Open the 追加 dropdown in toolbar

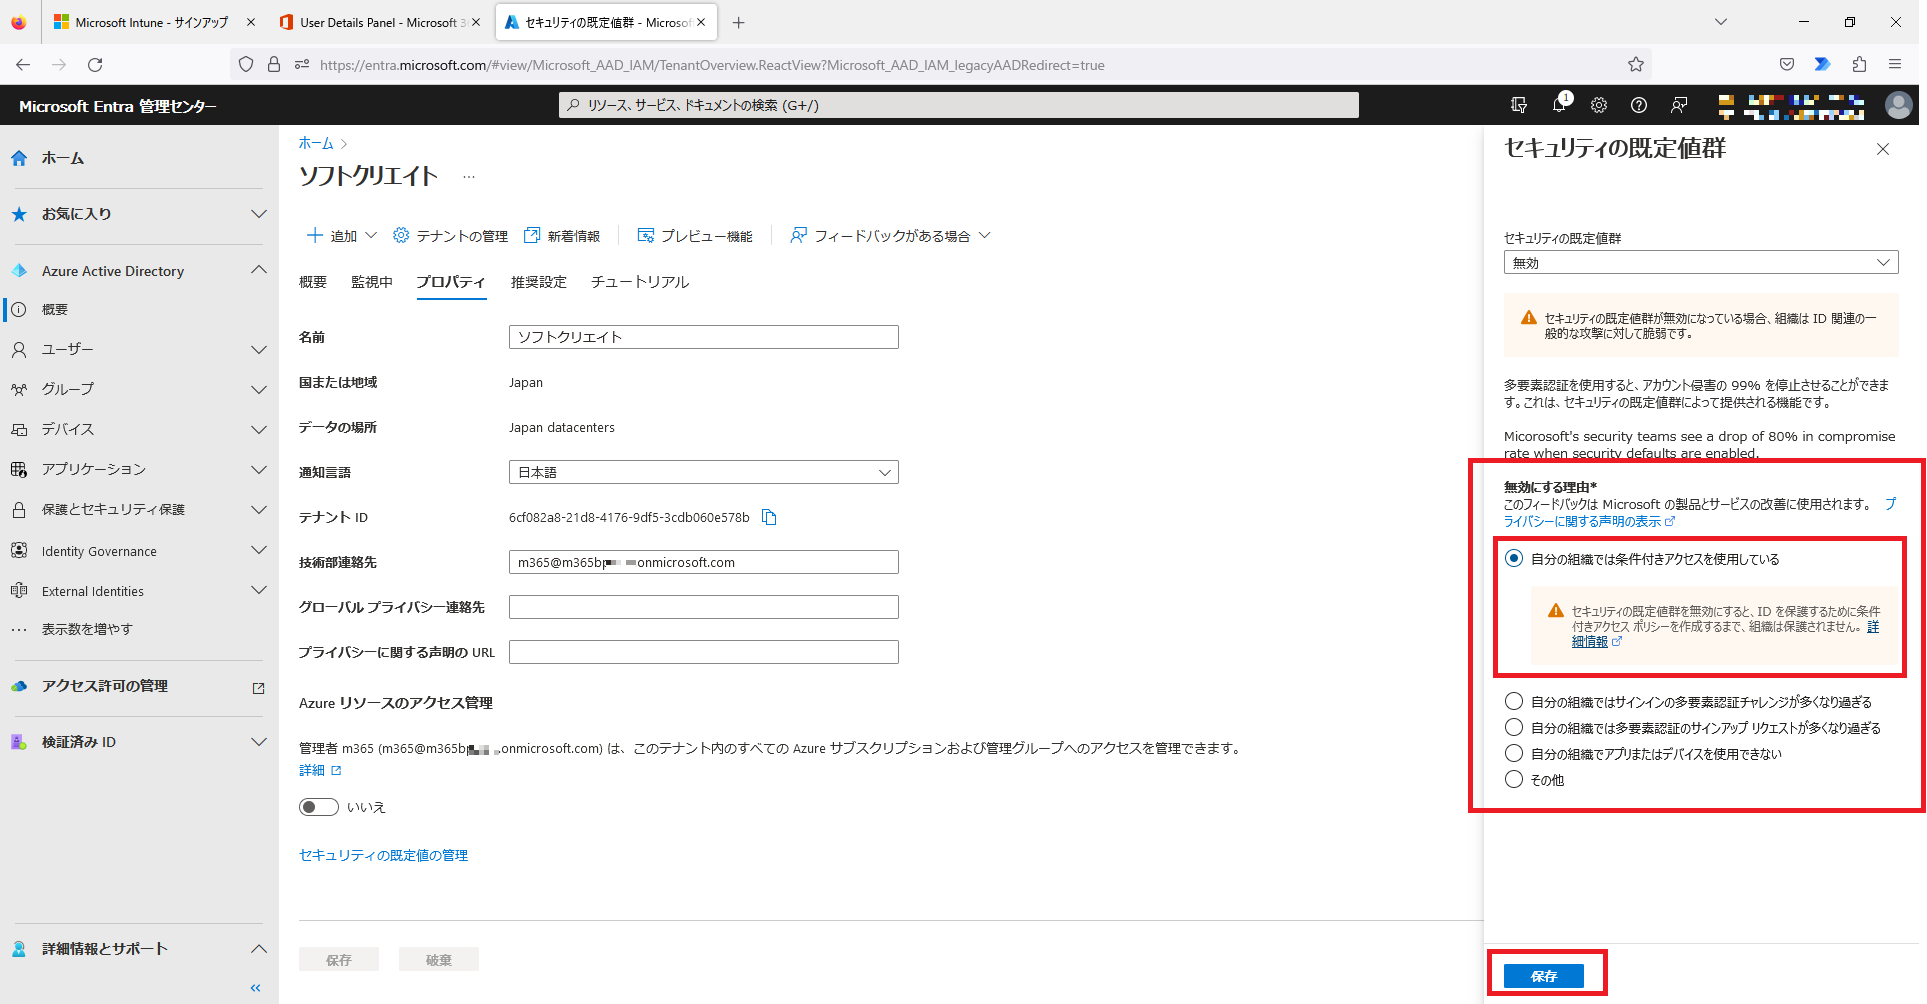tap(341, 236)
